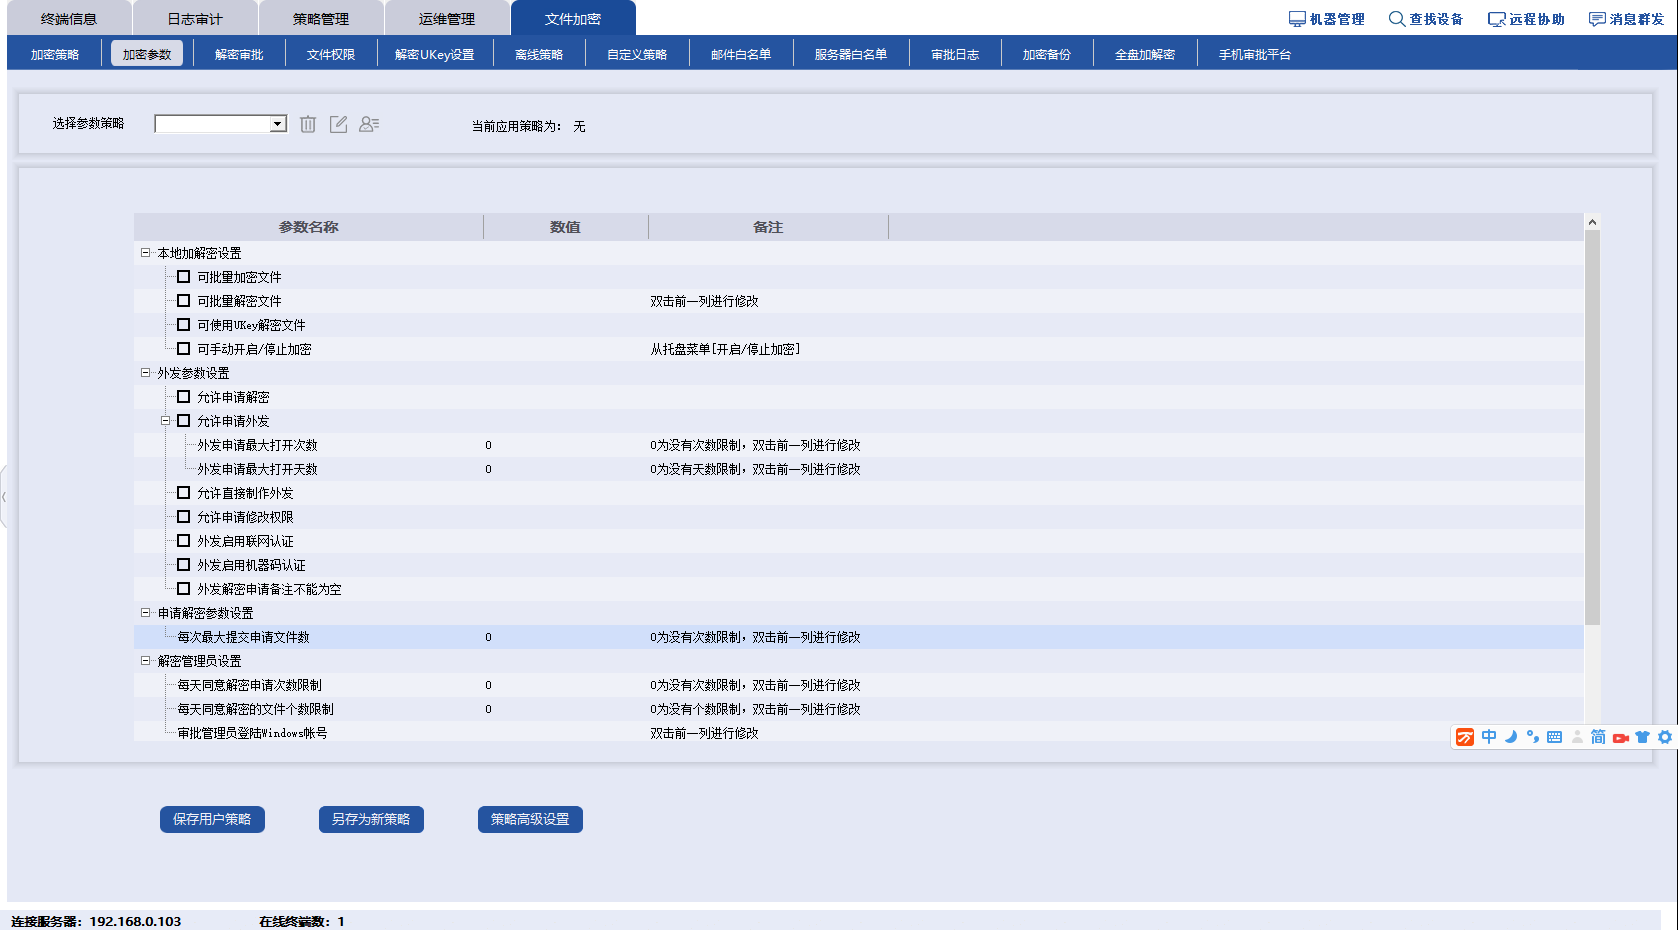Switch to the 策略管理 tab
The image size is (1678, 930).
(321, 19)
